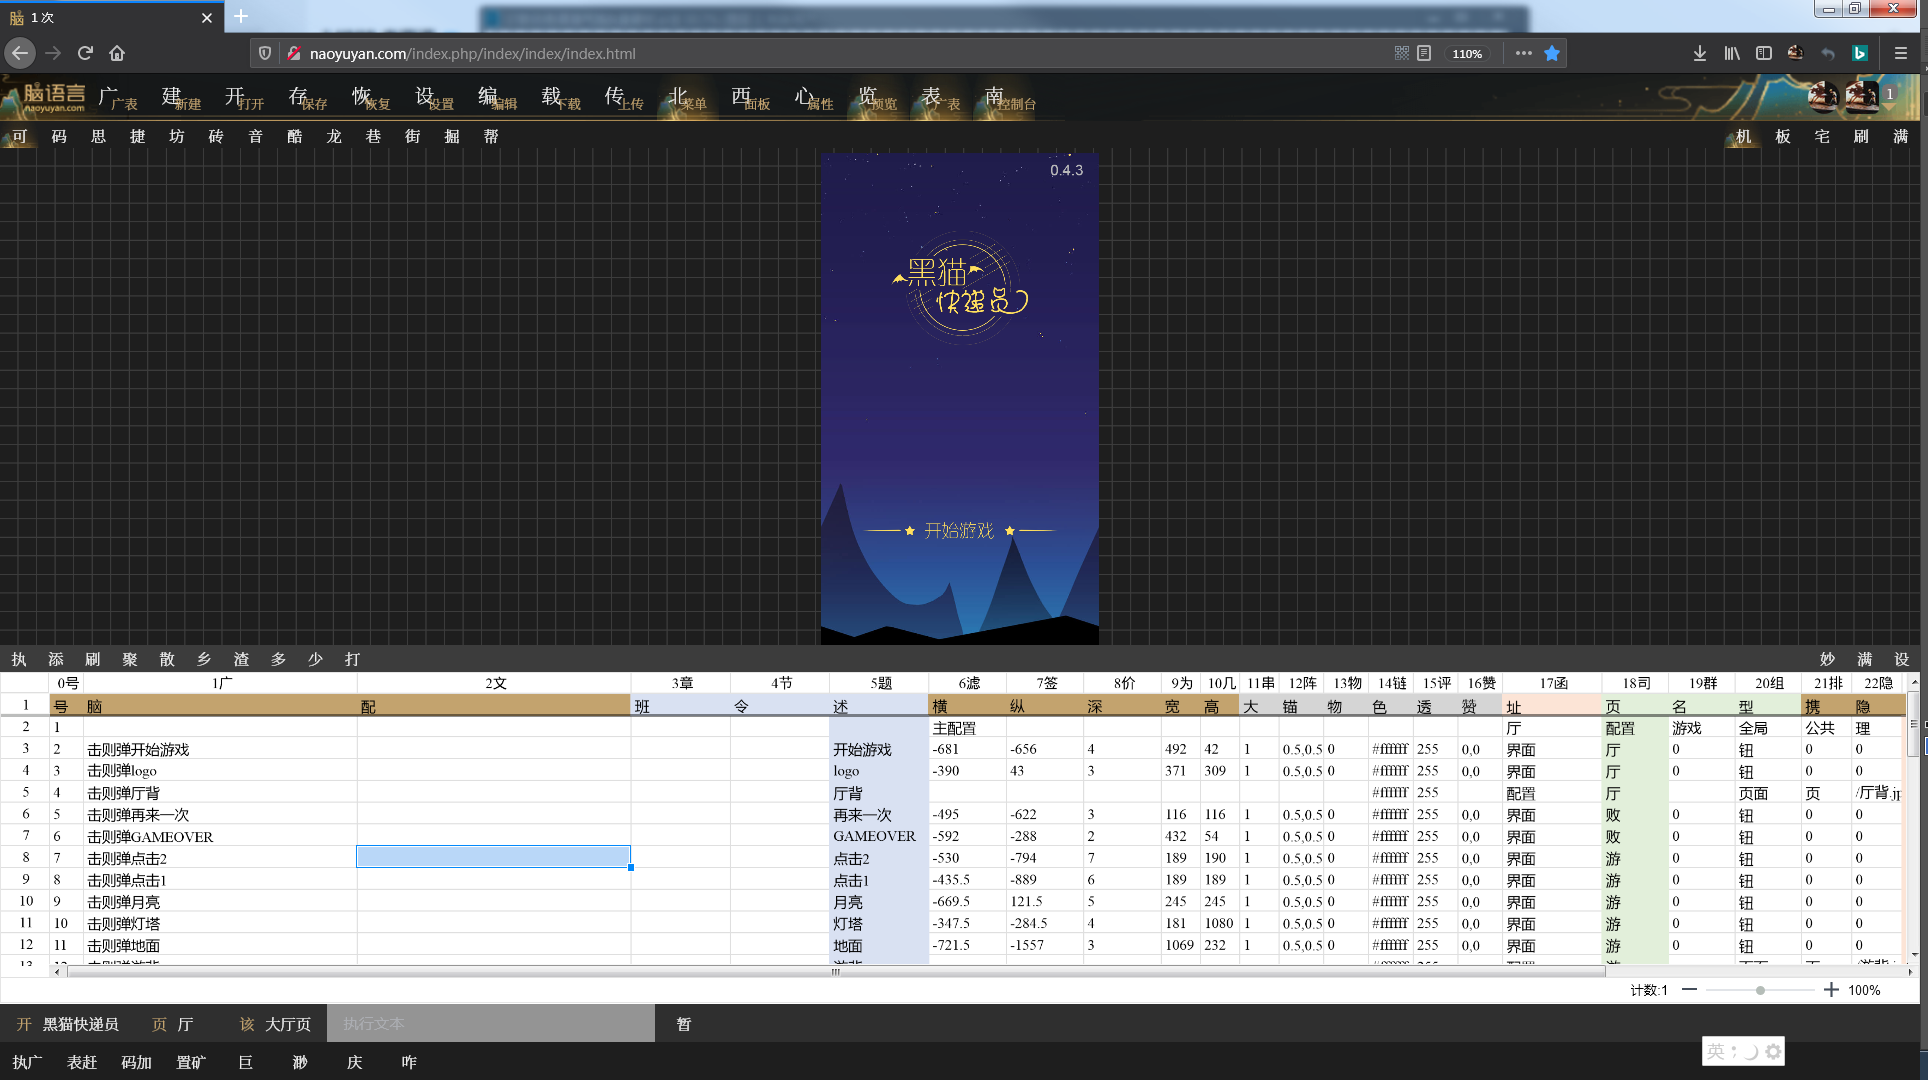Toggle the 机 device view mode
The image size is (1928, 1080).
1743,137
